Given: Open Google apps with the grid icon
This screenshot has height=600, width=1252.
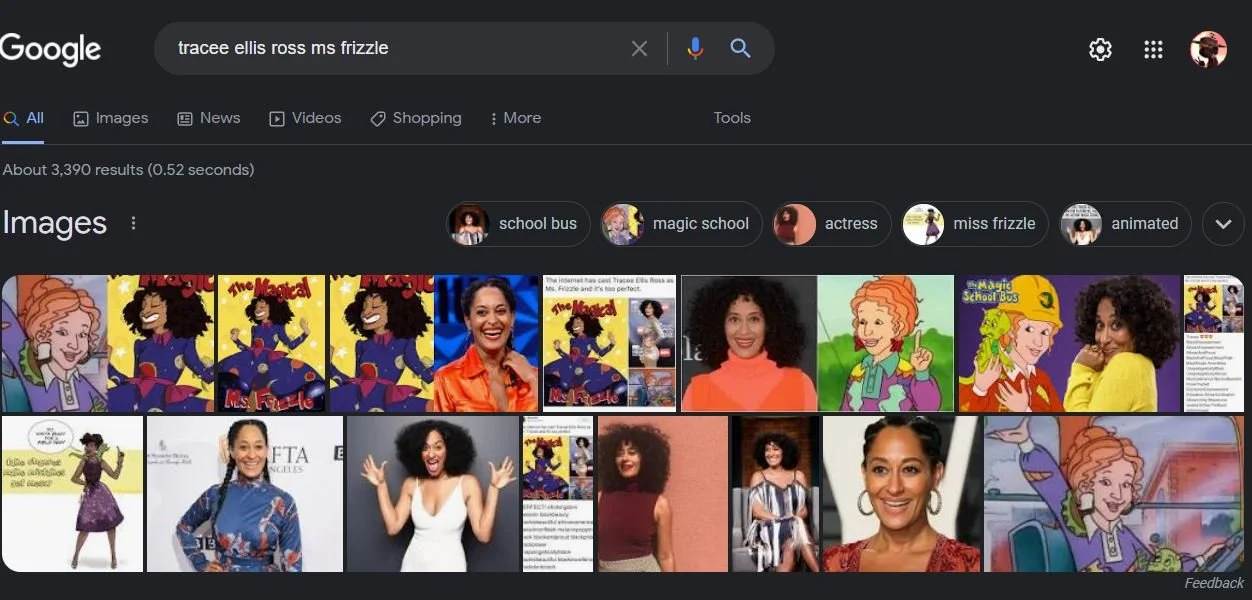Looking at the screenshot, I should click(x=1153, y=49).
